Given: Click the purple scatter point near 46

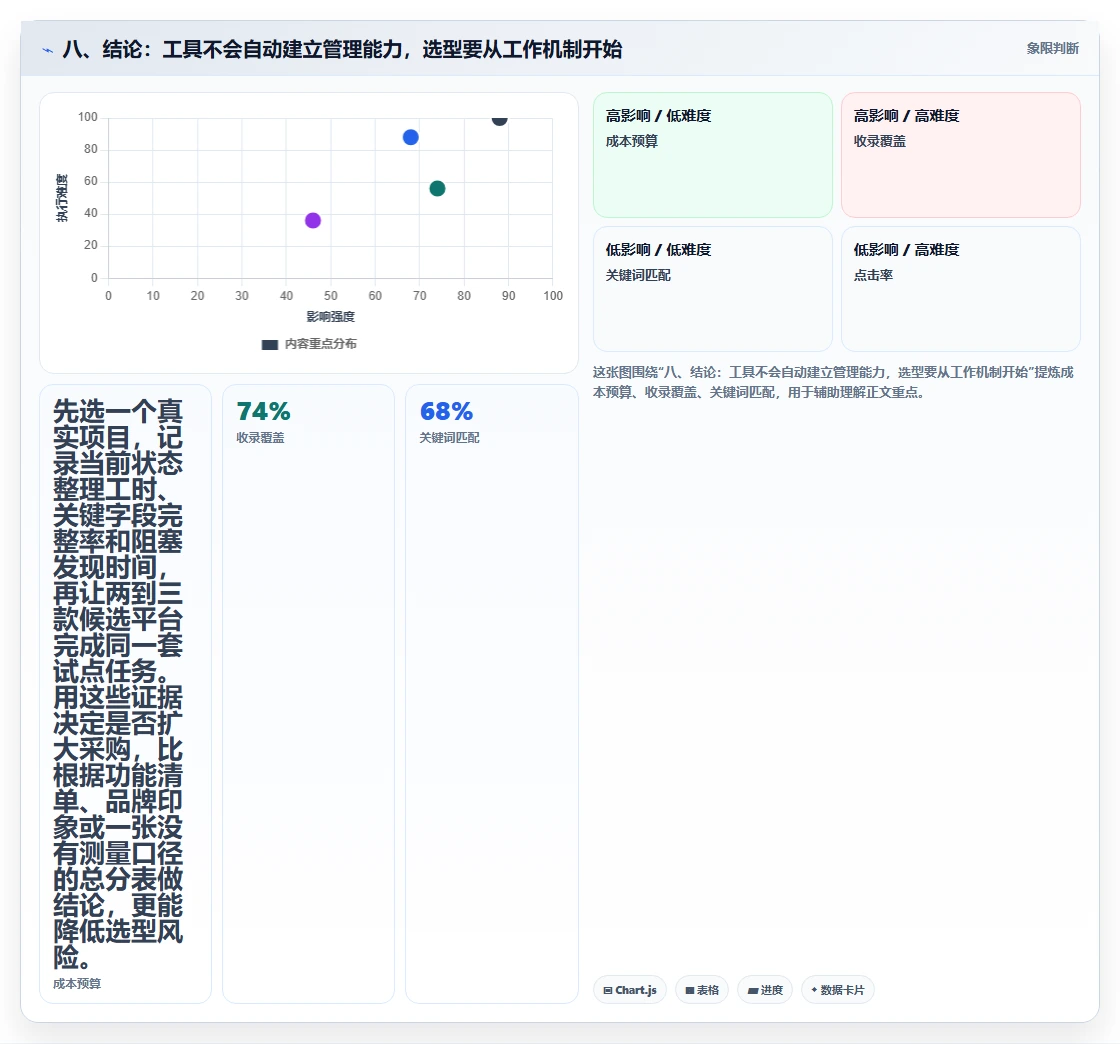Looking at the screenshot, I should click(x=313, y=221).
